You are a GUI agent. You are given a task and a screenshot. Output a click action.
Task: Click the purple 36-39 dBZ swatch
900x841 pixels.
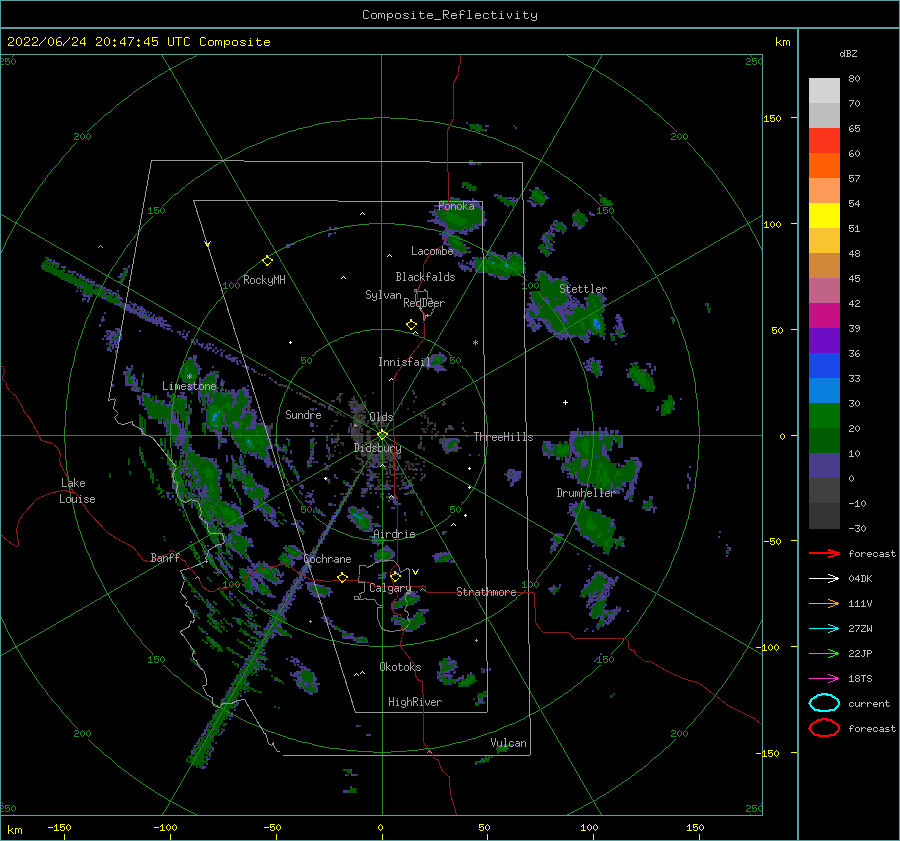(824, 341)
